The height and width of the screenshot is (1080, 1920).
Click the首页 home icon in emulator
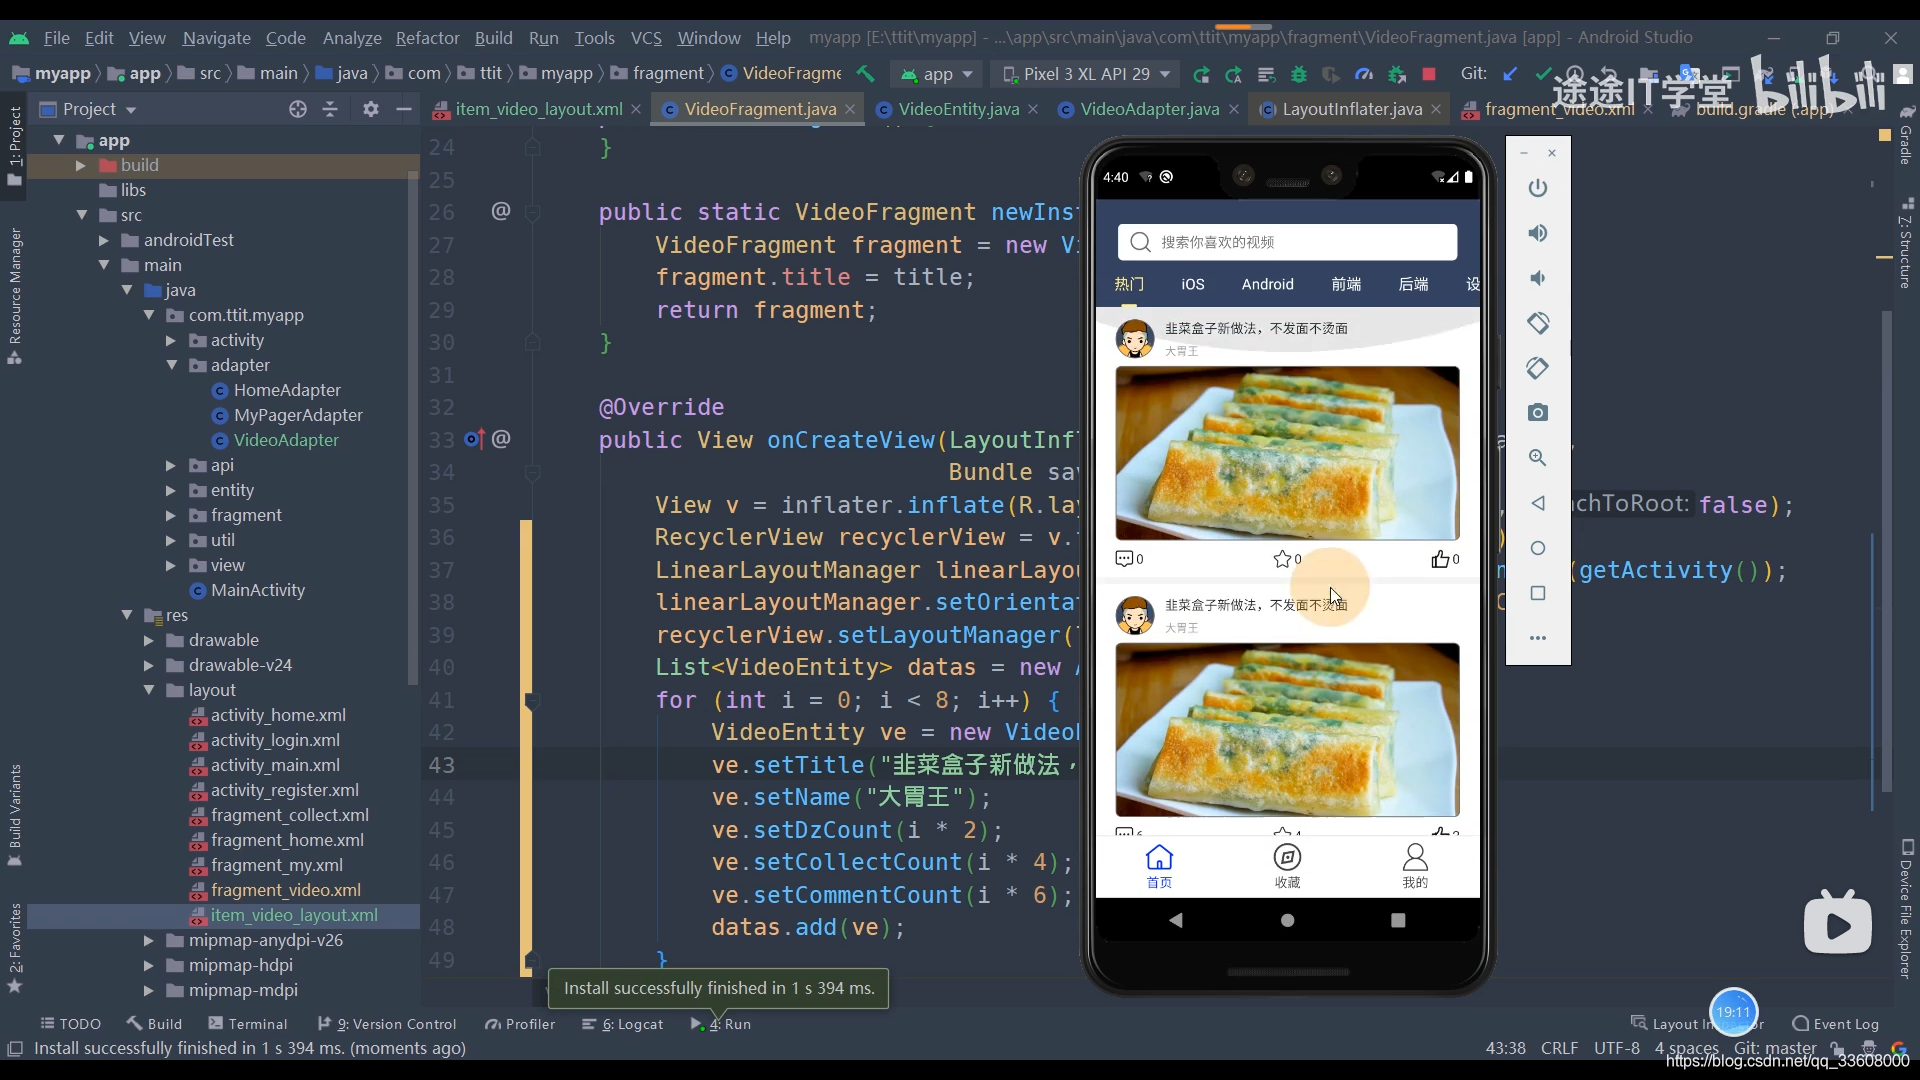pyautogui.click(x=1159, y=866)
